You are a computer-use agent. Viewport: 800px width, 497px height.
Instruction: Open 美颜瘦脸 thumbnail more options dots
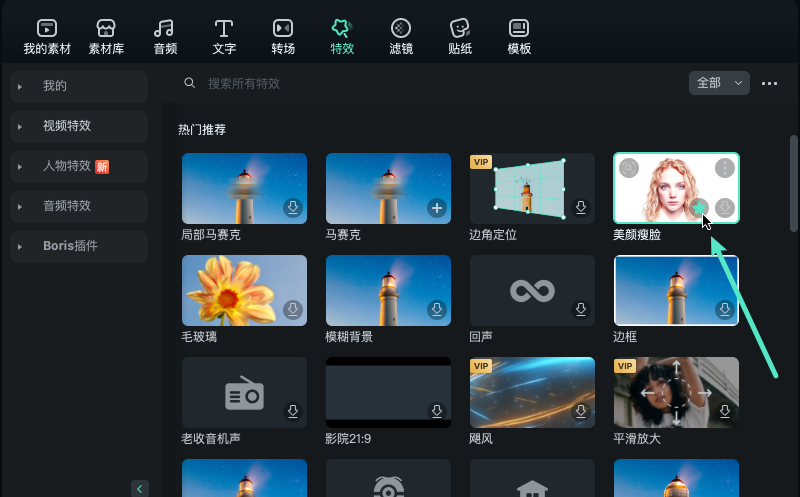724,168
